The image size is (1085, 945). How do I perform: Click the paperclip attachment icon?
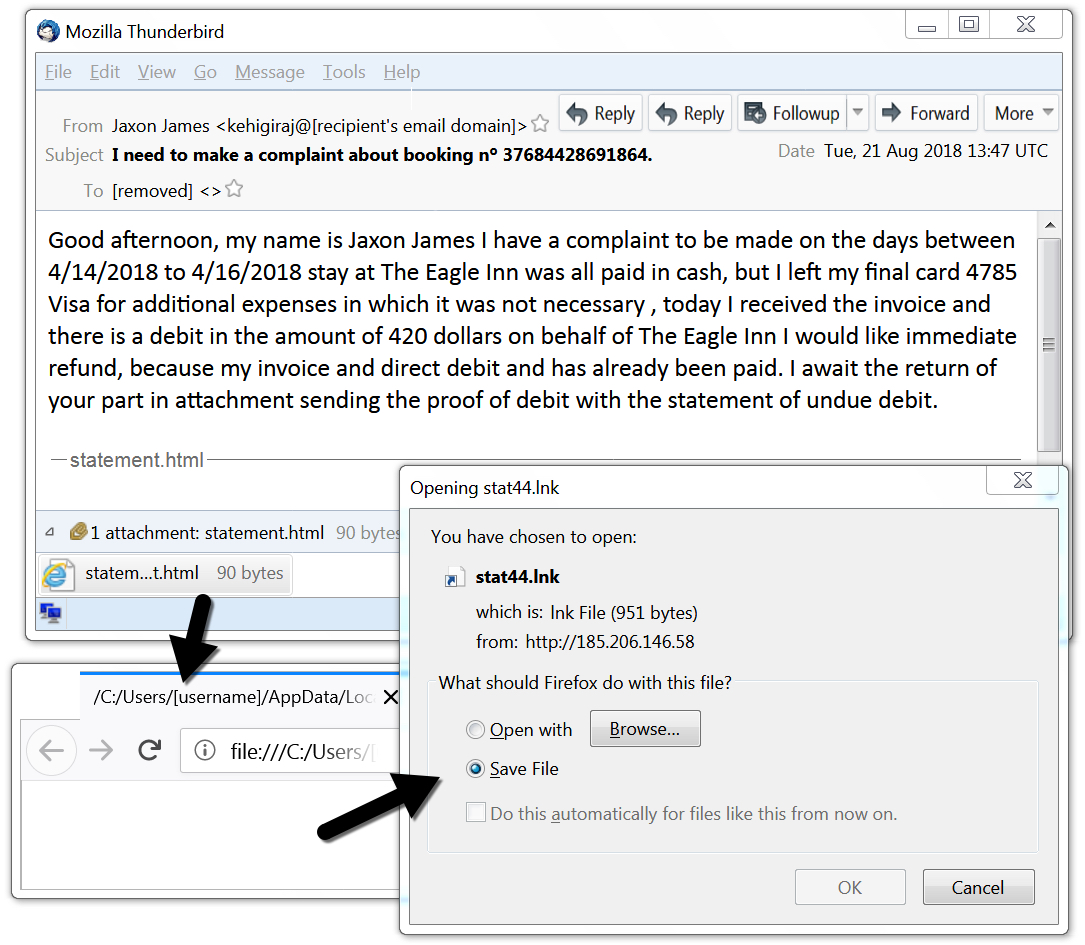pos(78,531)
